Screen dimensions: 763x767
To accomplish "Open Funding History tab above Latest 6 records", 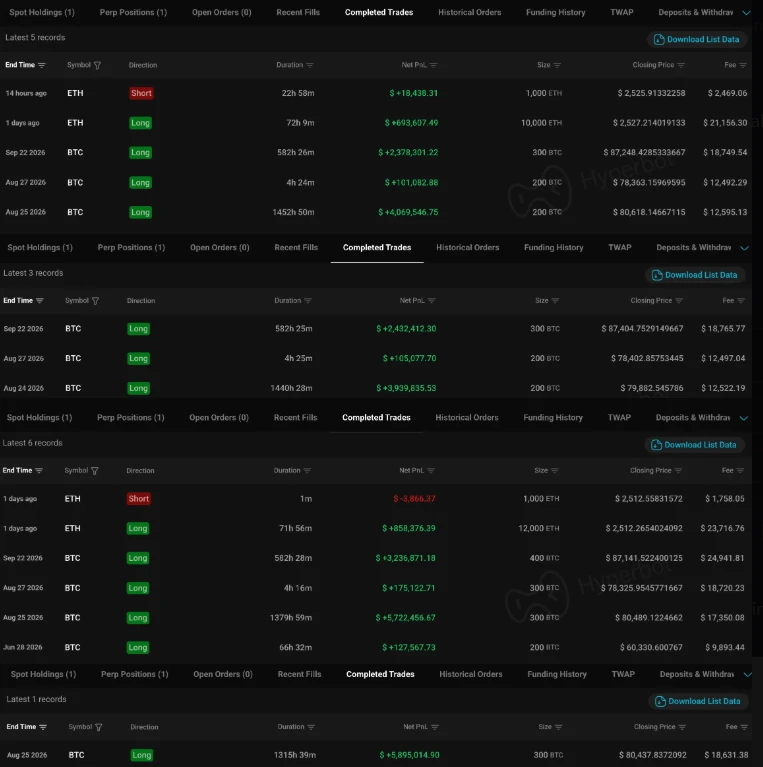I will pos(553,417).
